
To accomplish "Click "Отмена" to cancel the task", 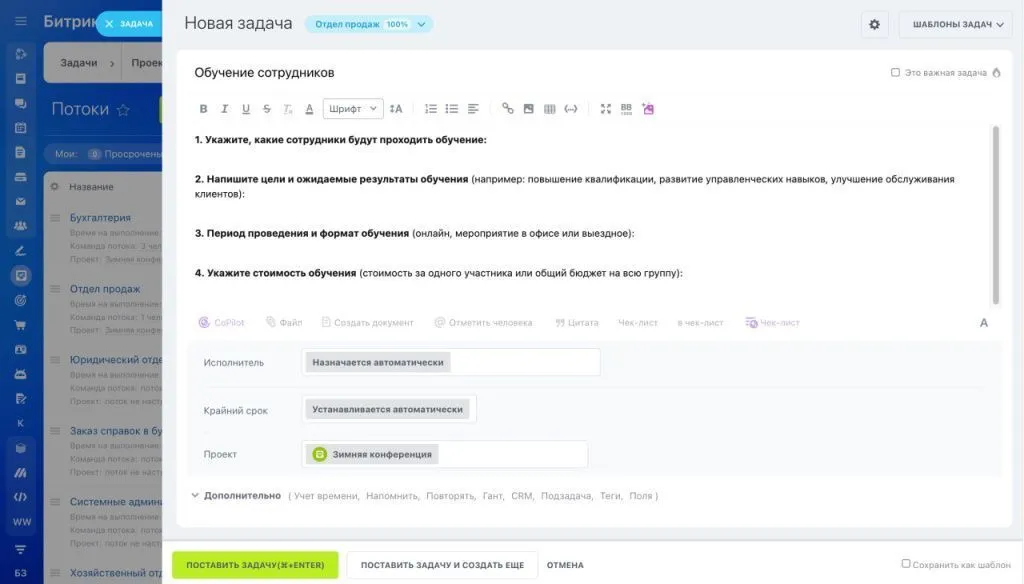I will (x=565, y=565).
